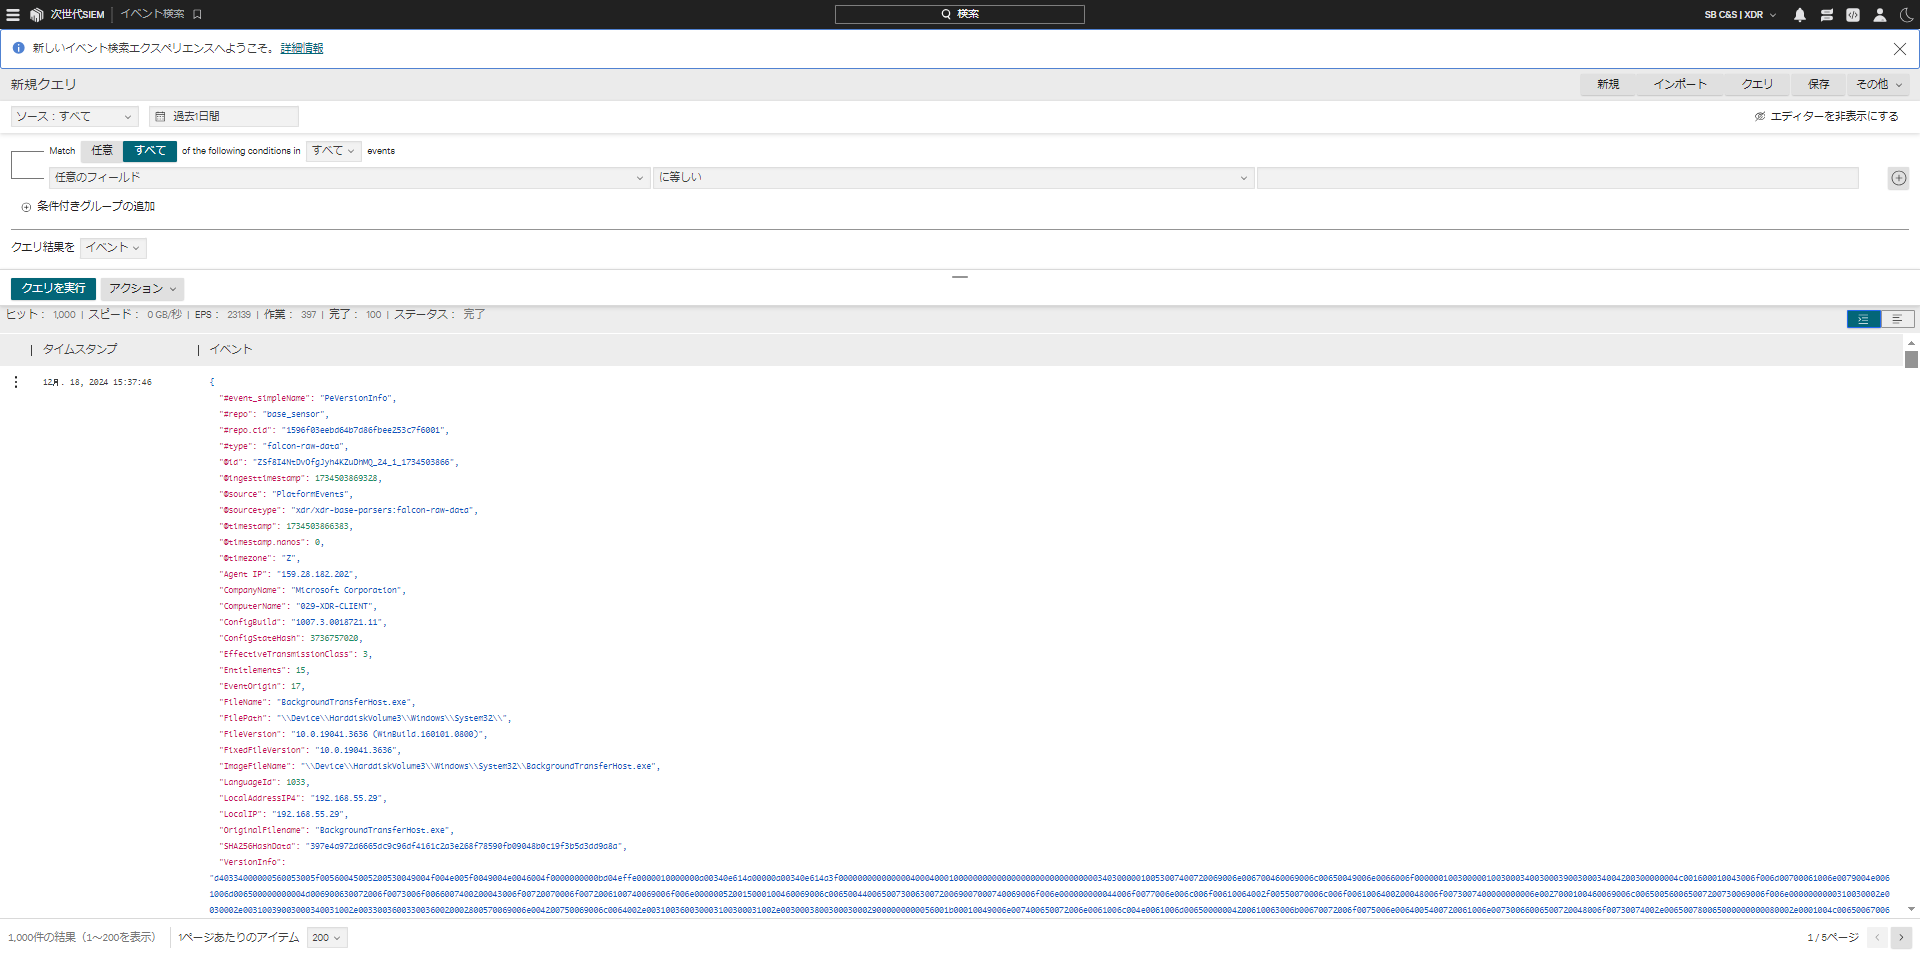Open the Falcon messages icon in header

point(1827,15)
